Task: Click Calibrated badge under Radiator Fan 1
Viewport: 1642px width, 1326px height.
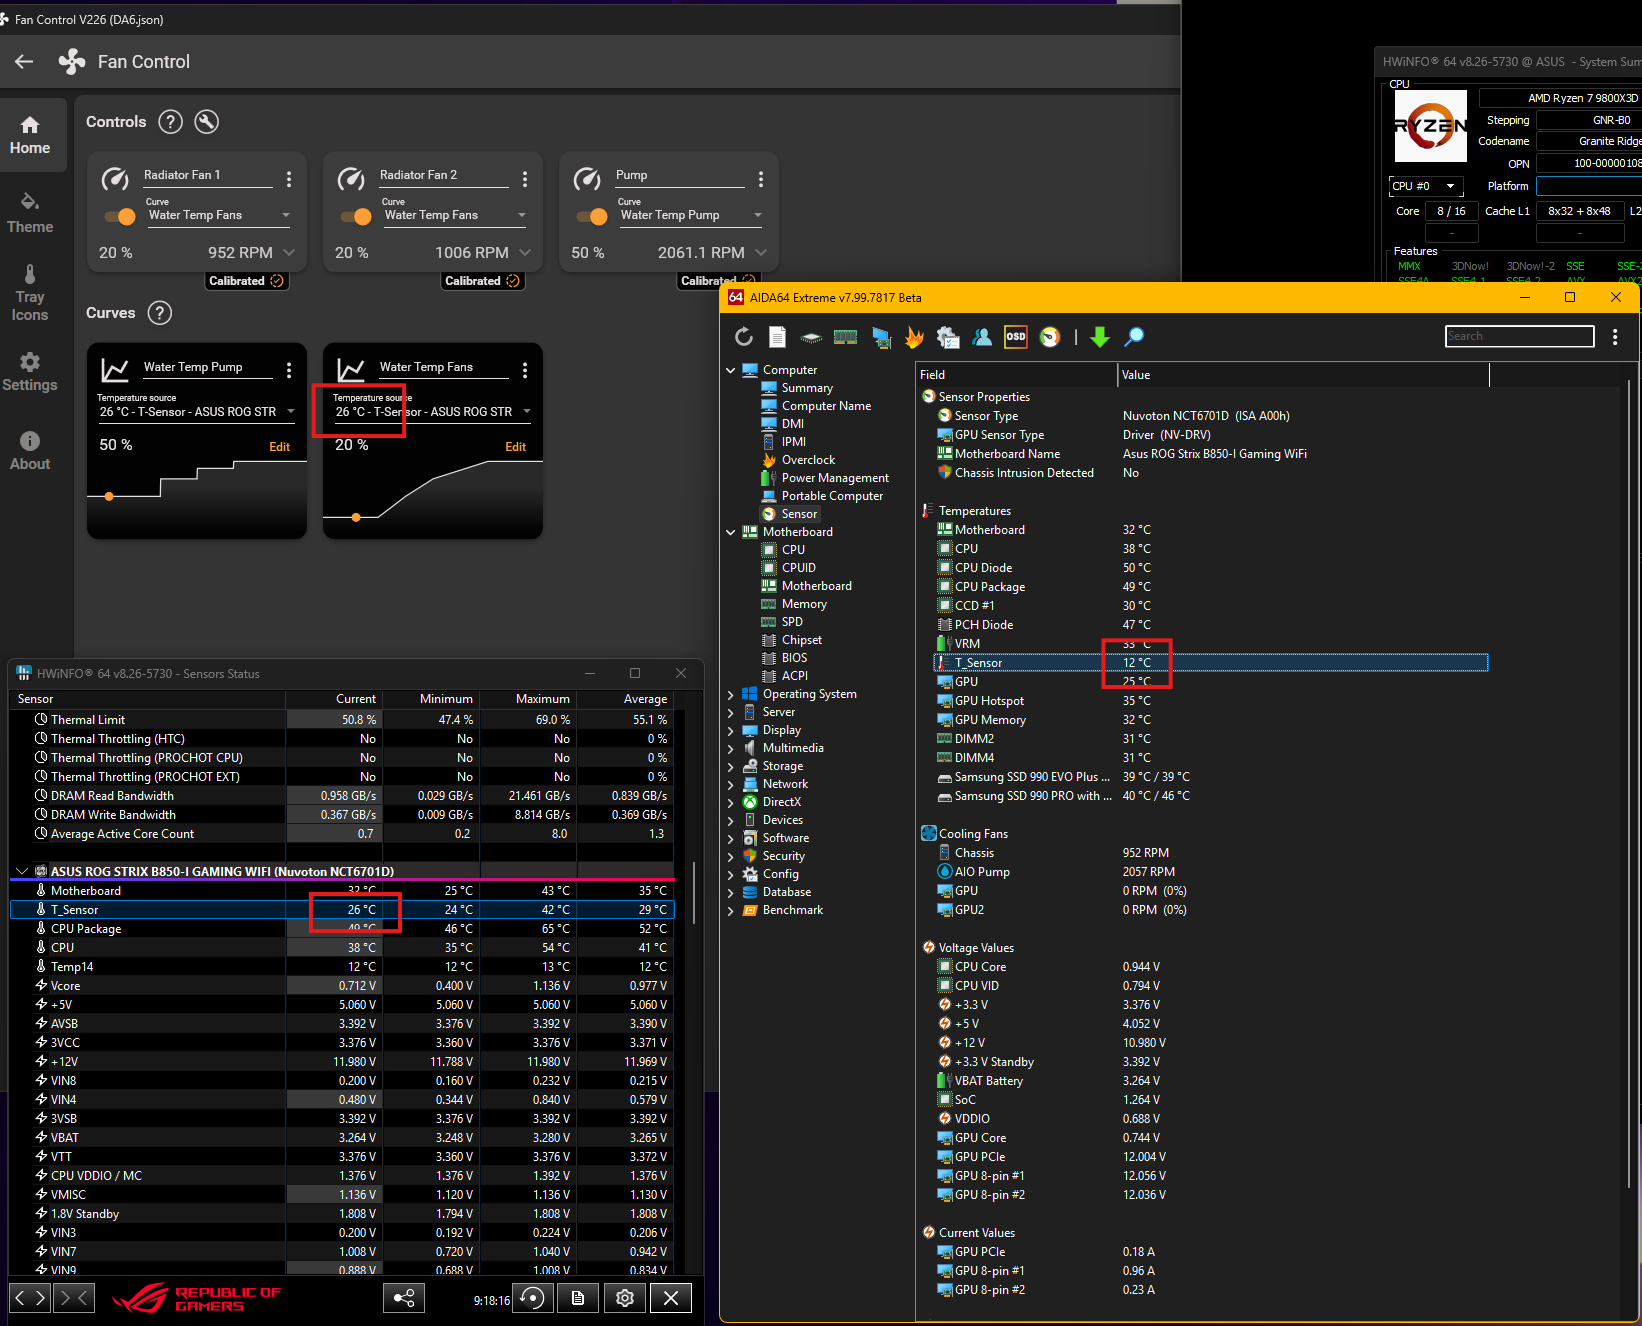Action: (x=247, y=281)
